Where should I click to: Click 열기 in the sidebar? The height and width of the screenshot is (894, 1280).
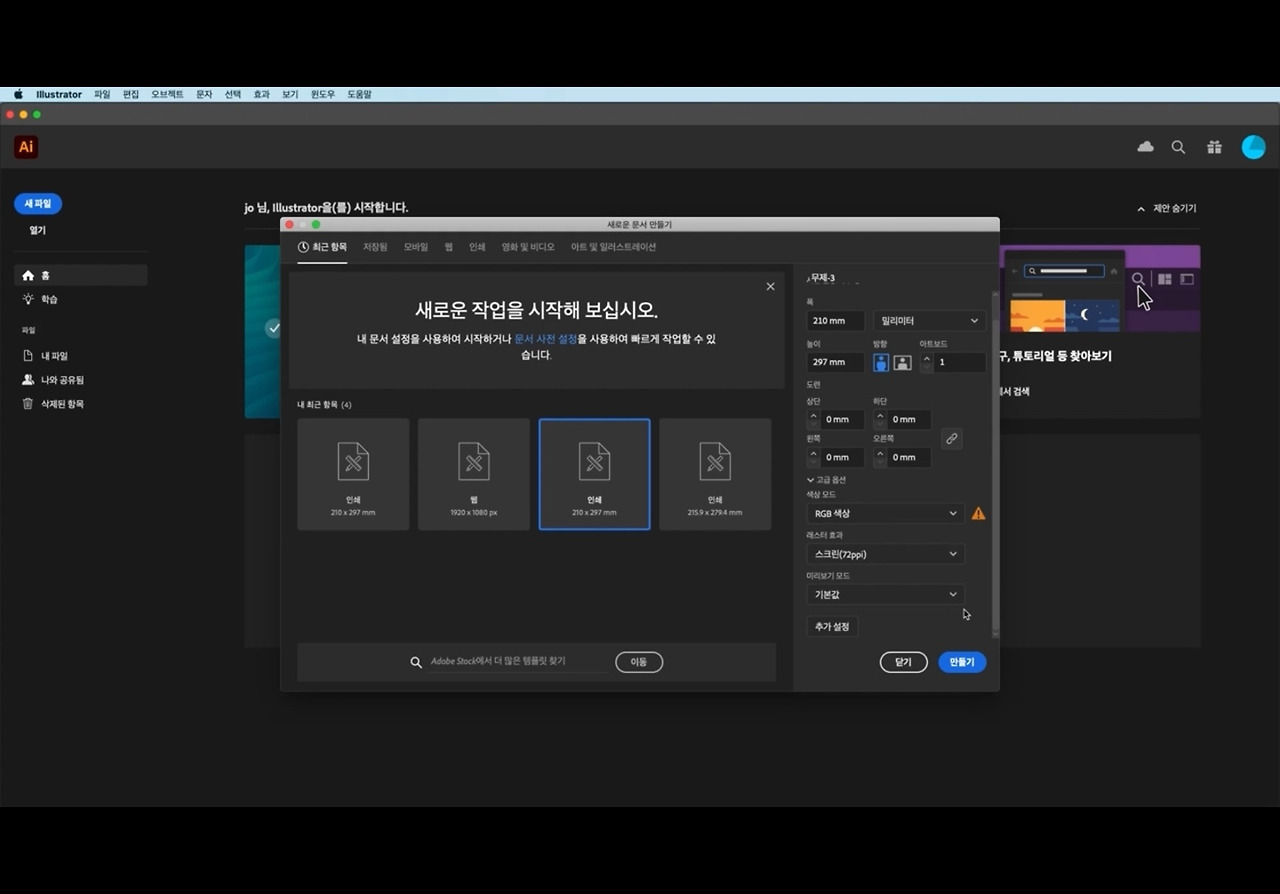(x=37, y=230)
